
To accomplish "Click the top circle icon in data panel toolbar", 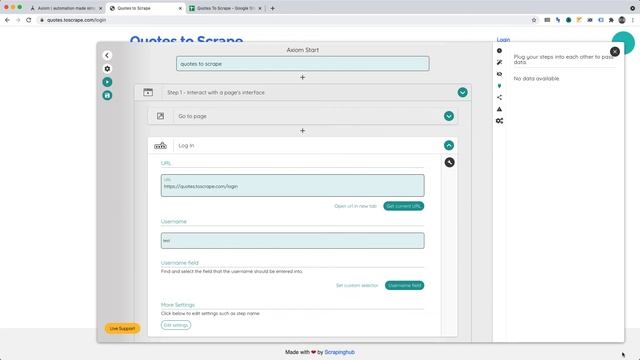I will click(x=499, y=51).
